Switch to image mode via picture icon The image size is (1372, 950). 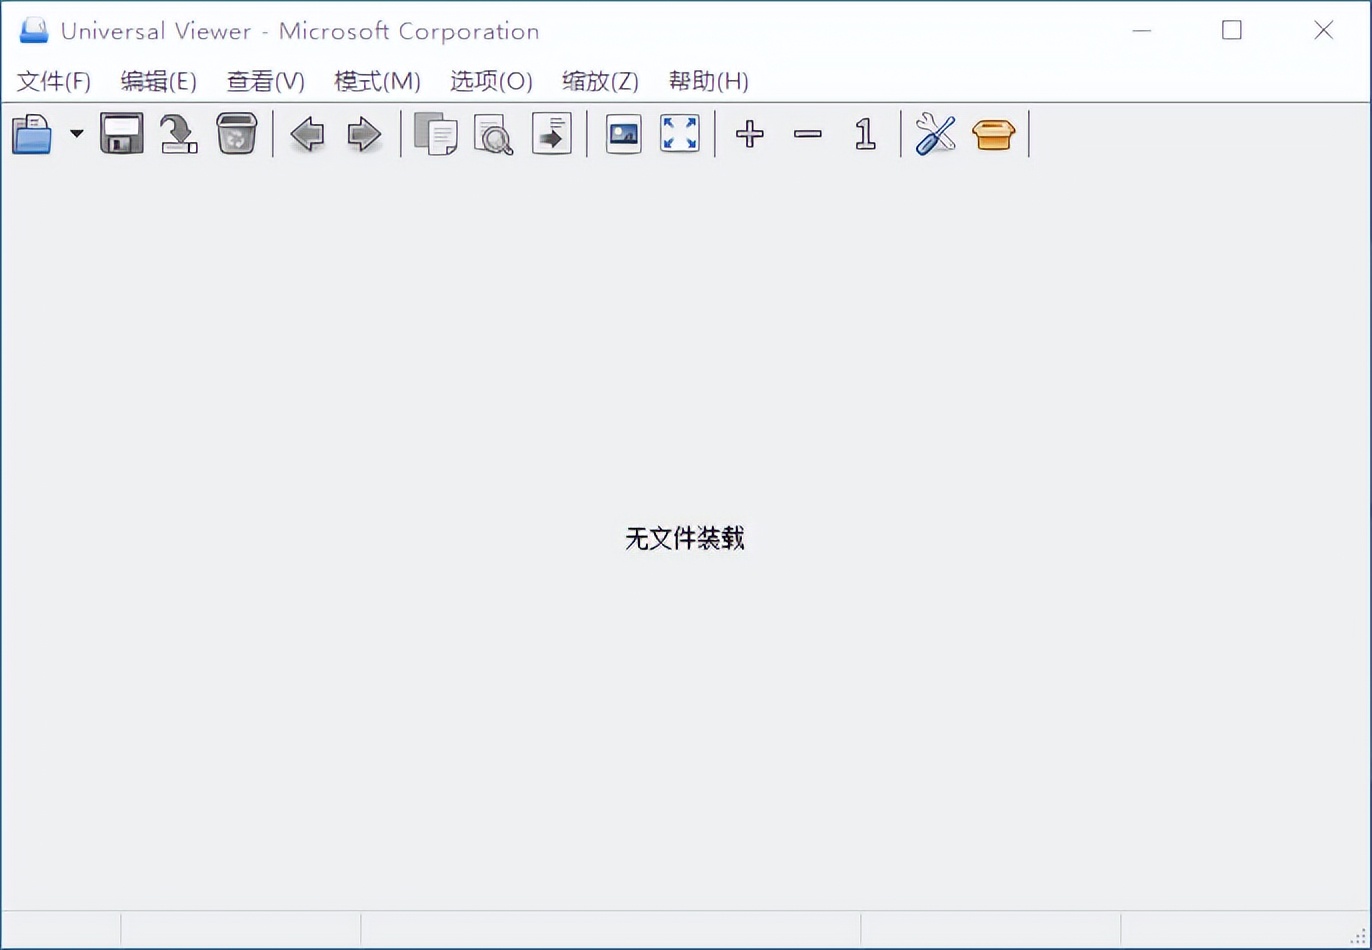(622, 133)
